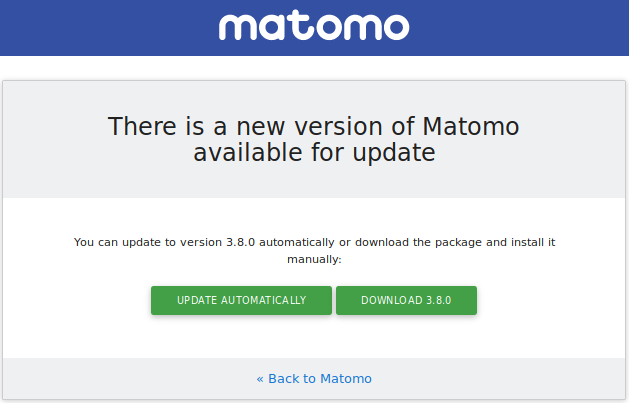
Task: Click the gray footer strip left of the Back link
Action: click(120, 379)
